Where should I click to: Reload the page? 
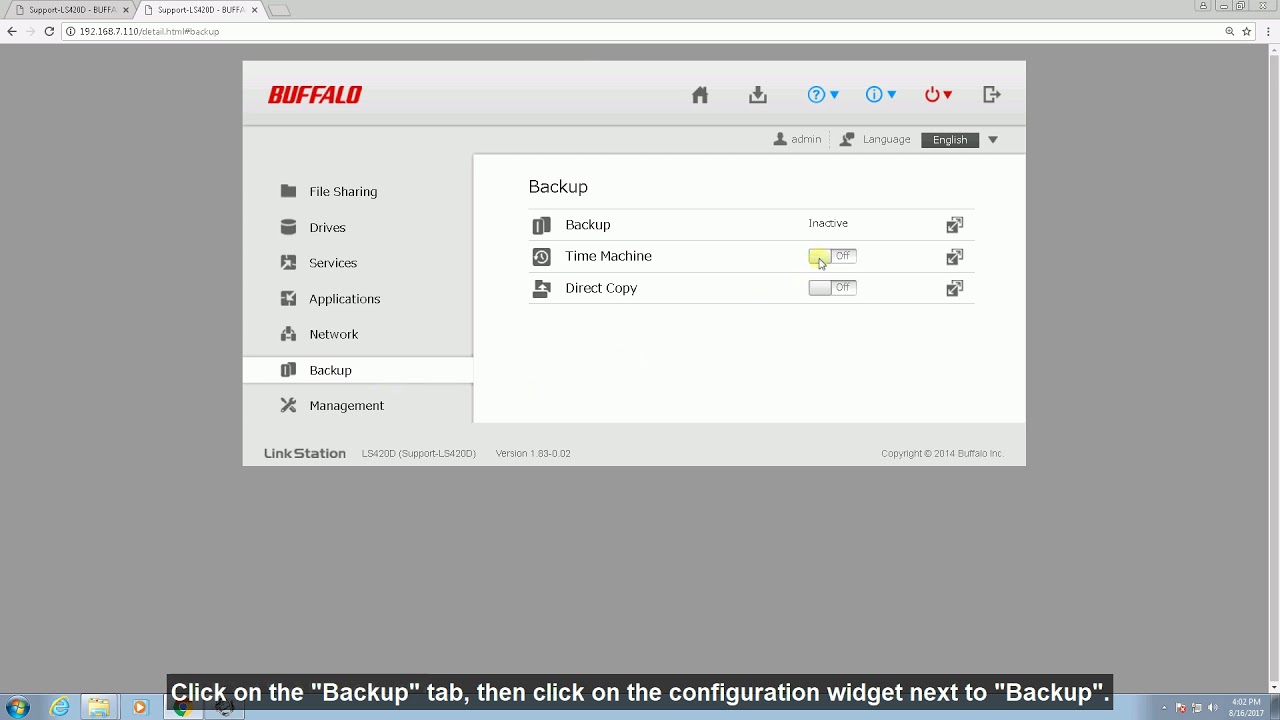(x=49, y=32)
